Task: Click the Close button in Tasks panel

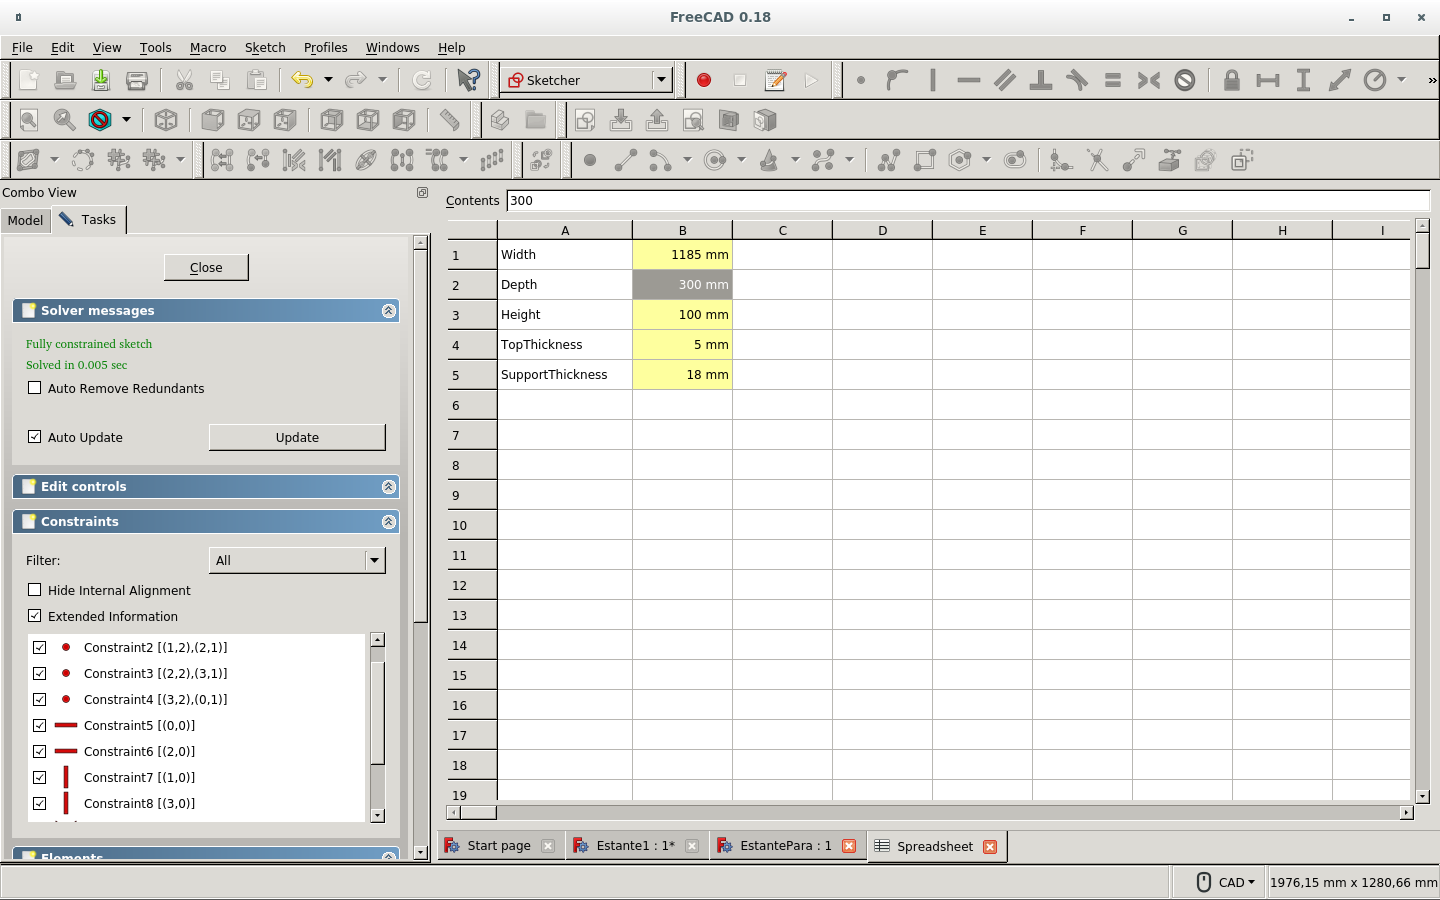Action: coord(206,267)
